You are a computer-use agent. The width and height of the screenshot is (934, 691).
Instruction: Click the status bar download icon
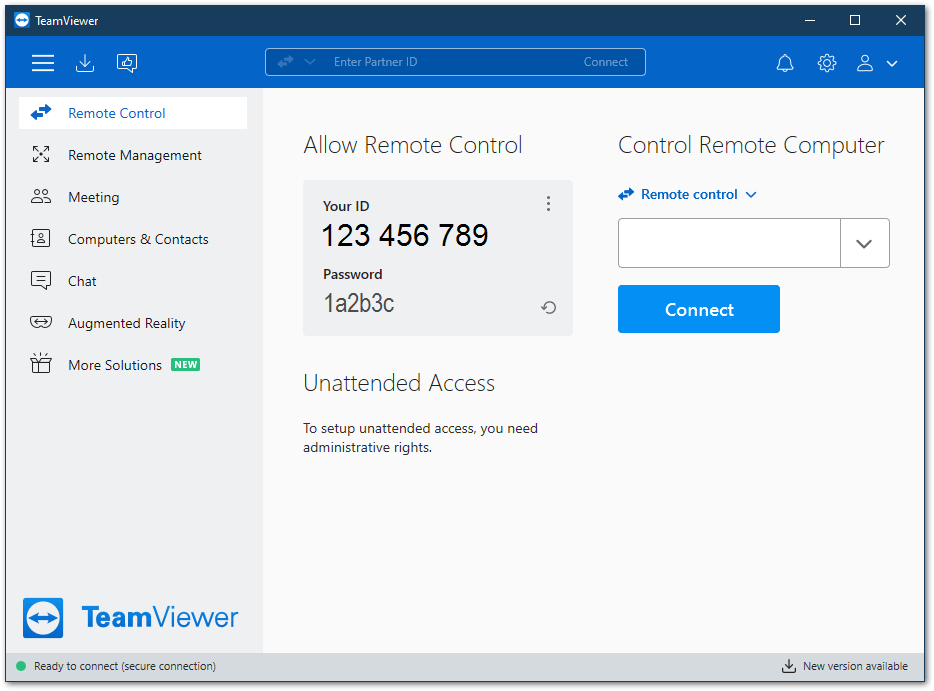(x=789, y=666)
